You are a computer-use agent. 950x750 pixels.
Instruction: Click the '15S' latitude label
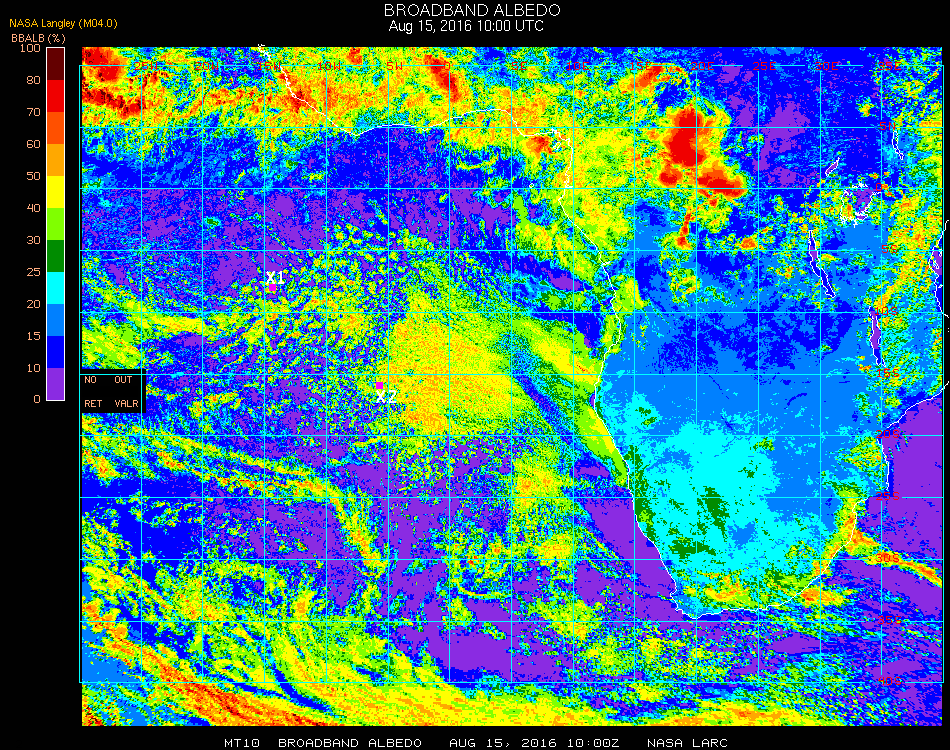[888, 373]
